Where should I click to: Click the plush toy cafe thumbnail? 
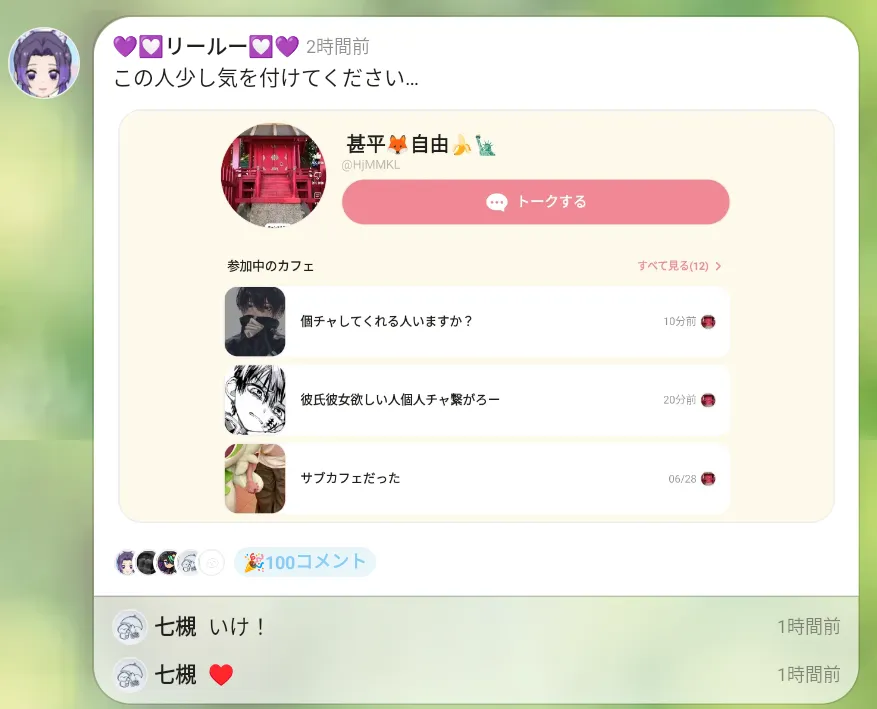pyautogui.click(x=255, y=479)
